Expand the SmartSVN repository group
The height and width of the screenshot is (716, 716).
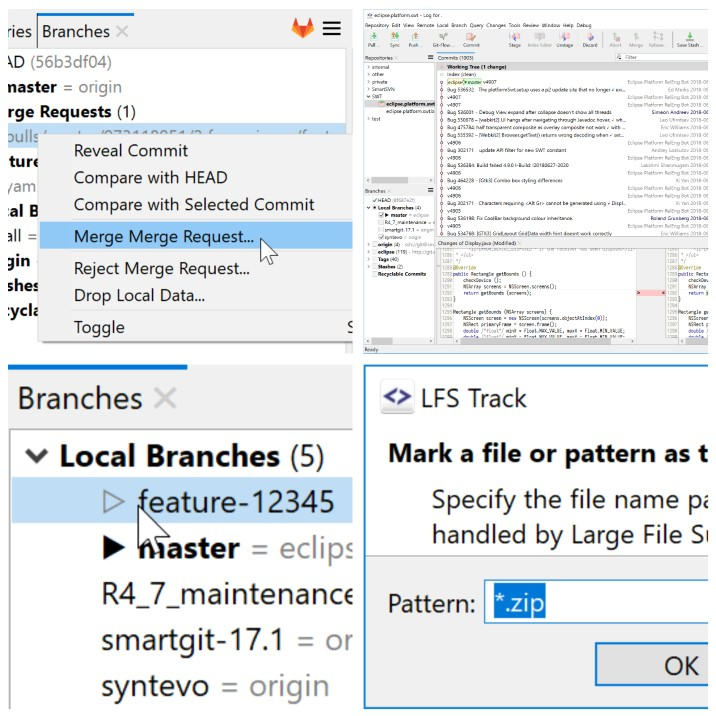pos(369,89)
